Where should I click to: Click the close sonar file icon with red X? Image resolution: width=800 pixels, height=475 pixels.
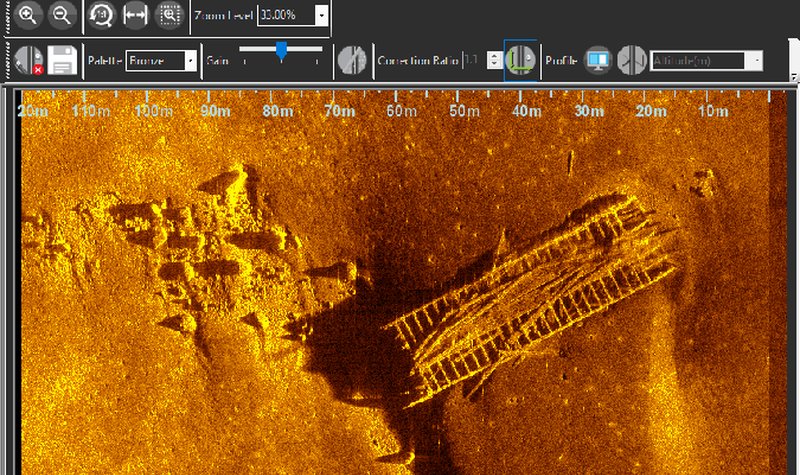pyautogui.click(x=29, y=60)
